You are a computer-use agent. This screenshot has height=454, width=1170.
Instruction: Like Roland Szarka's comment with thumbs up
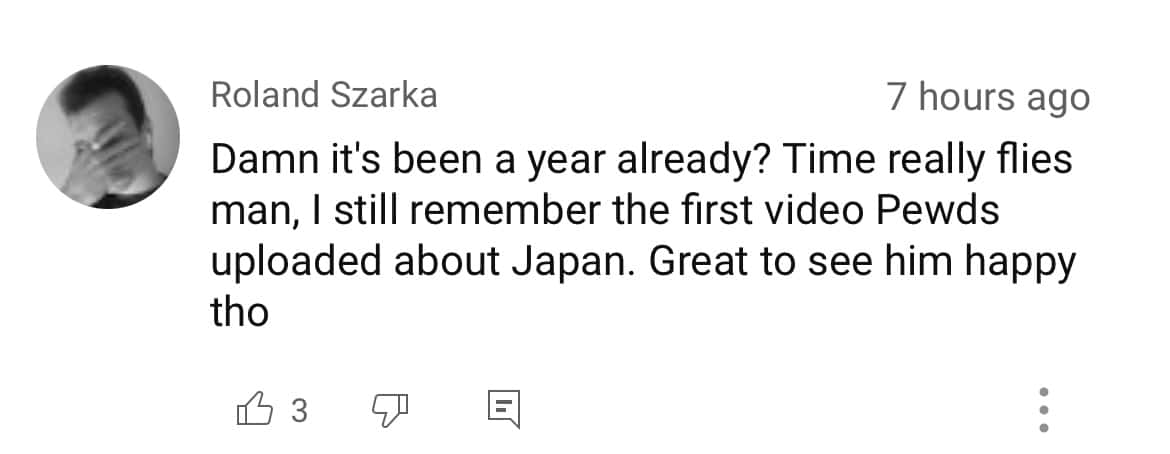pyautogui.click(x=253, y=408)
